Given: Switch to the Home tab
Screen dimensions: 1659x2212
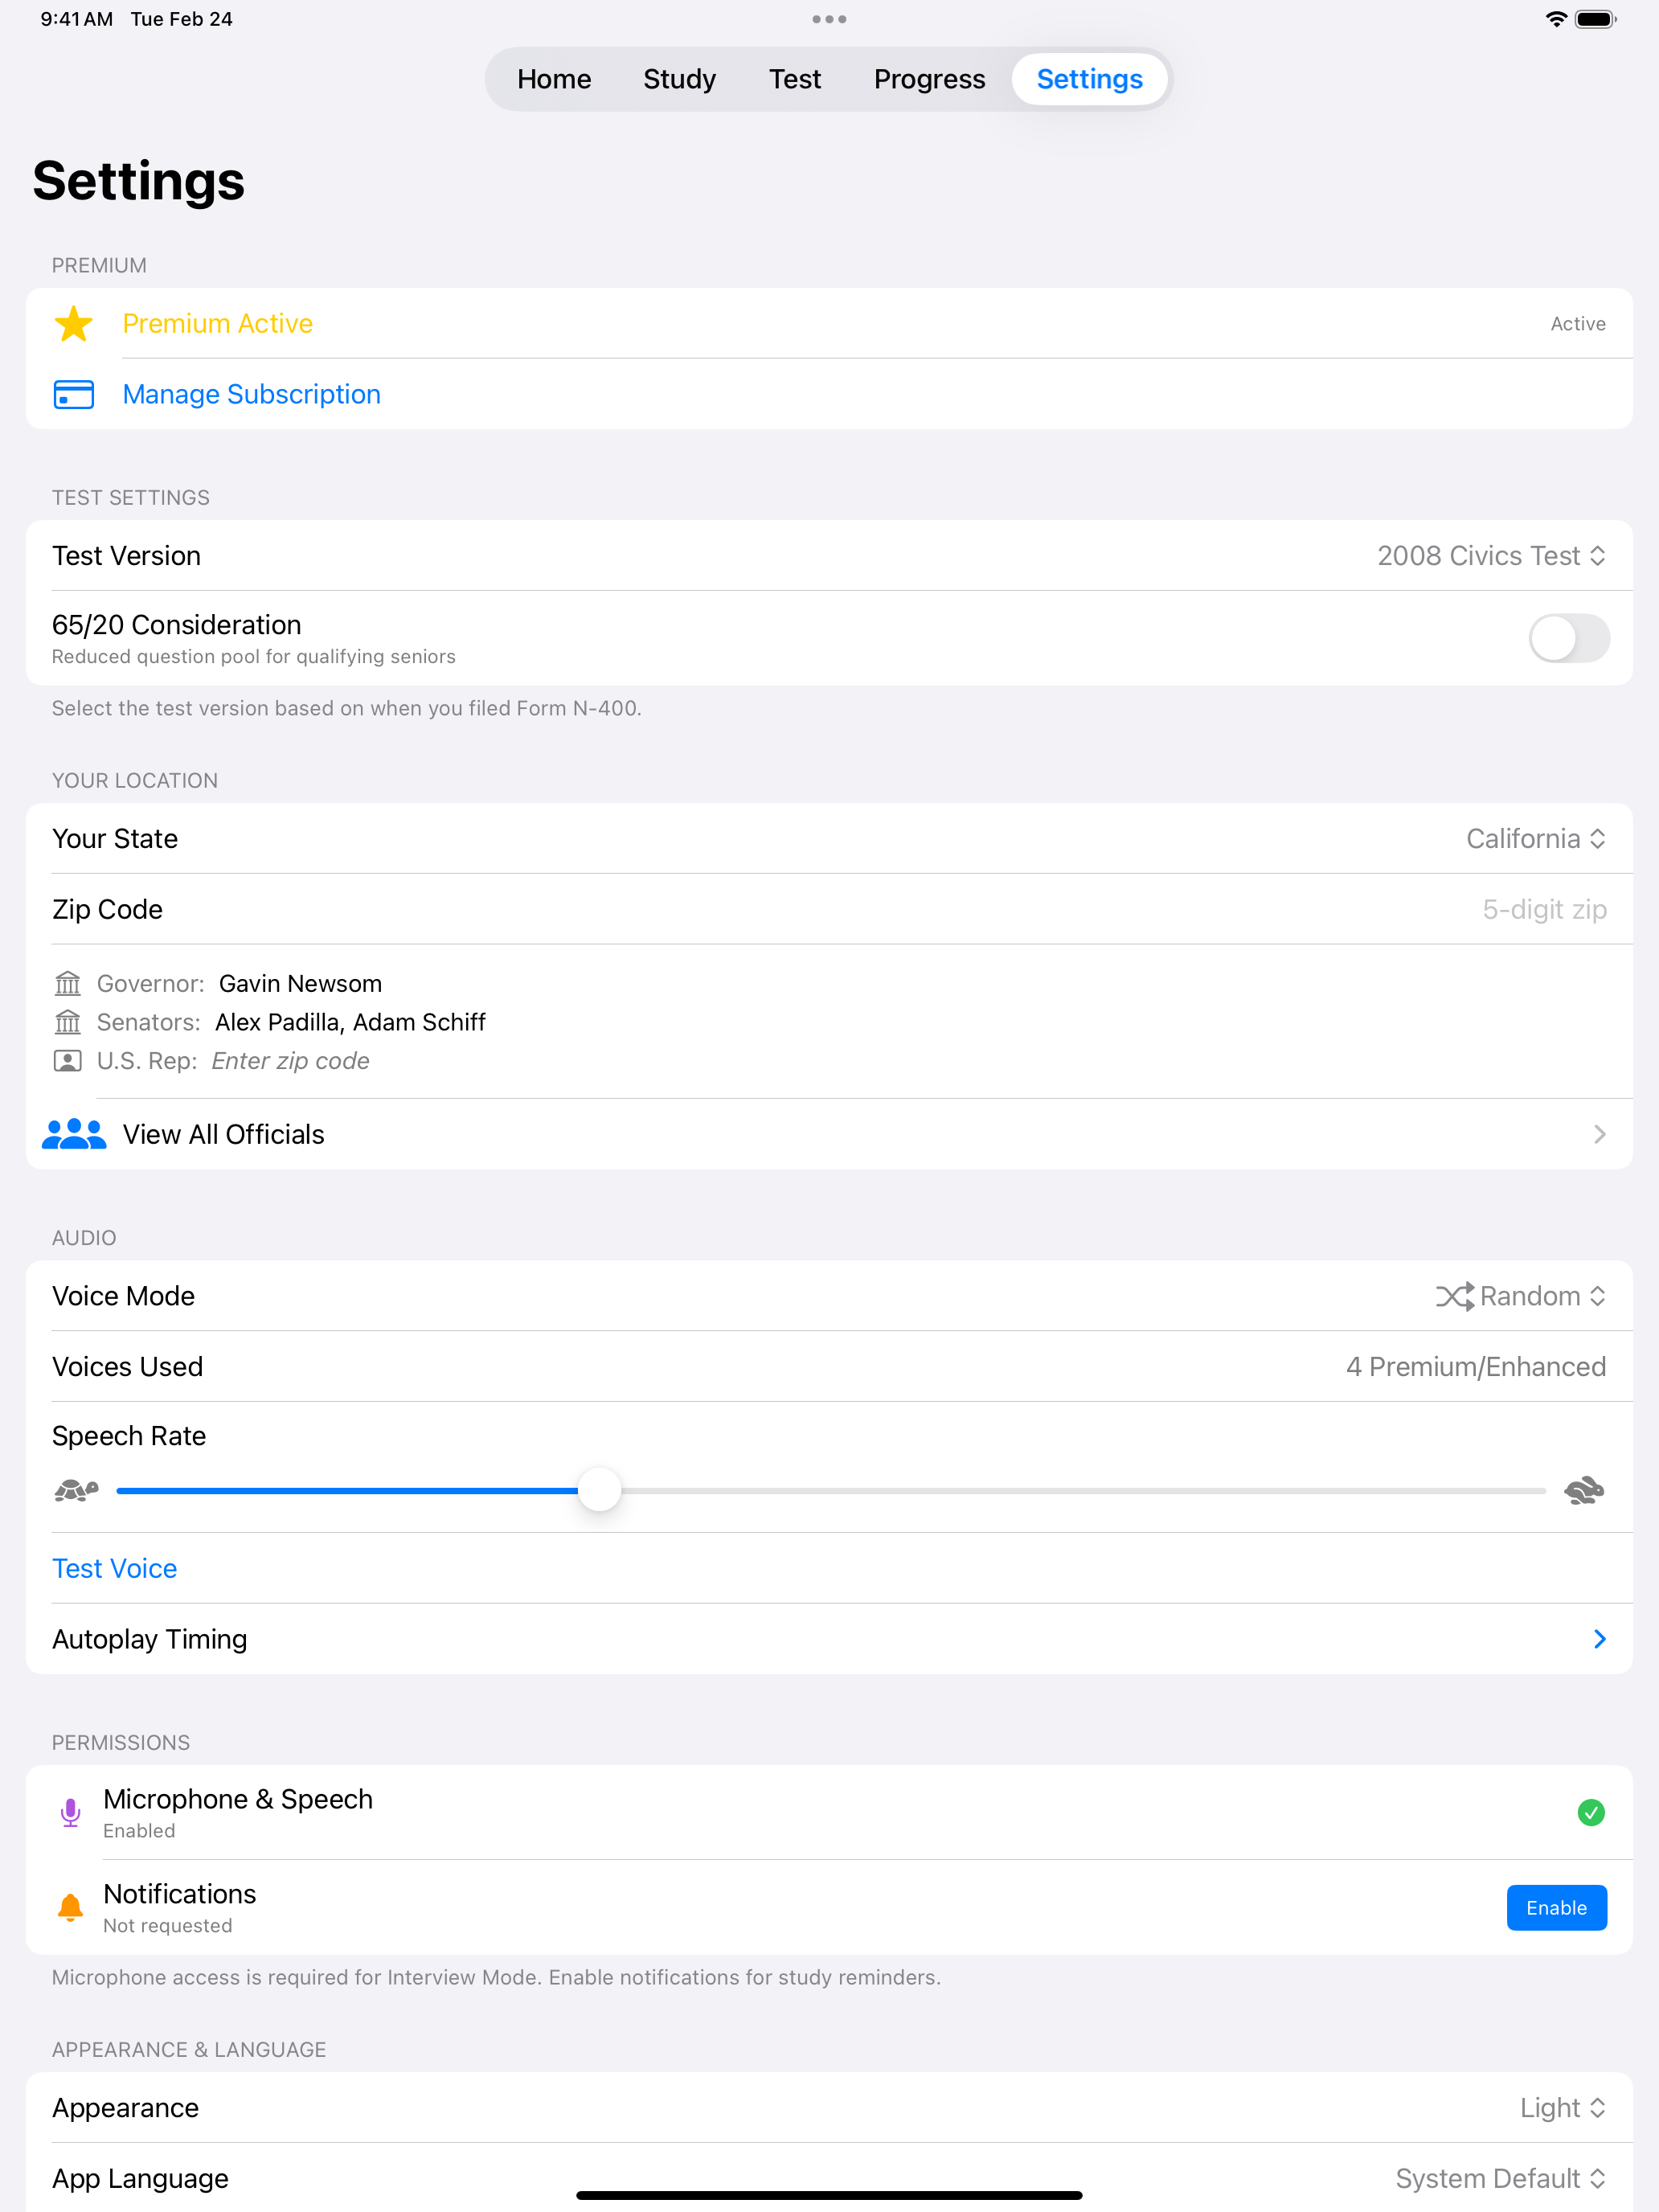Looking at the screenshot, I should [x=554, y=79].
